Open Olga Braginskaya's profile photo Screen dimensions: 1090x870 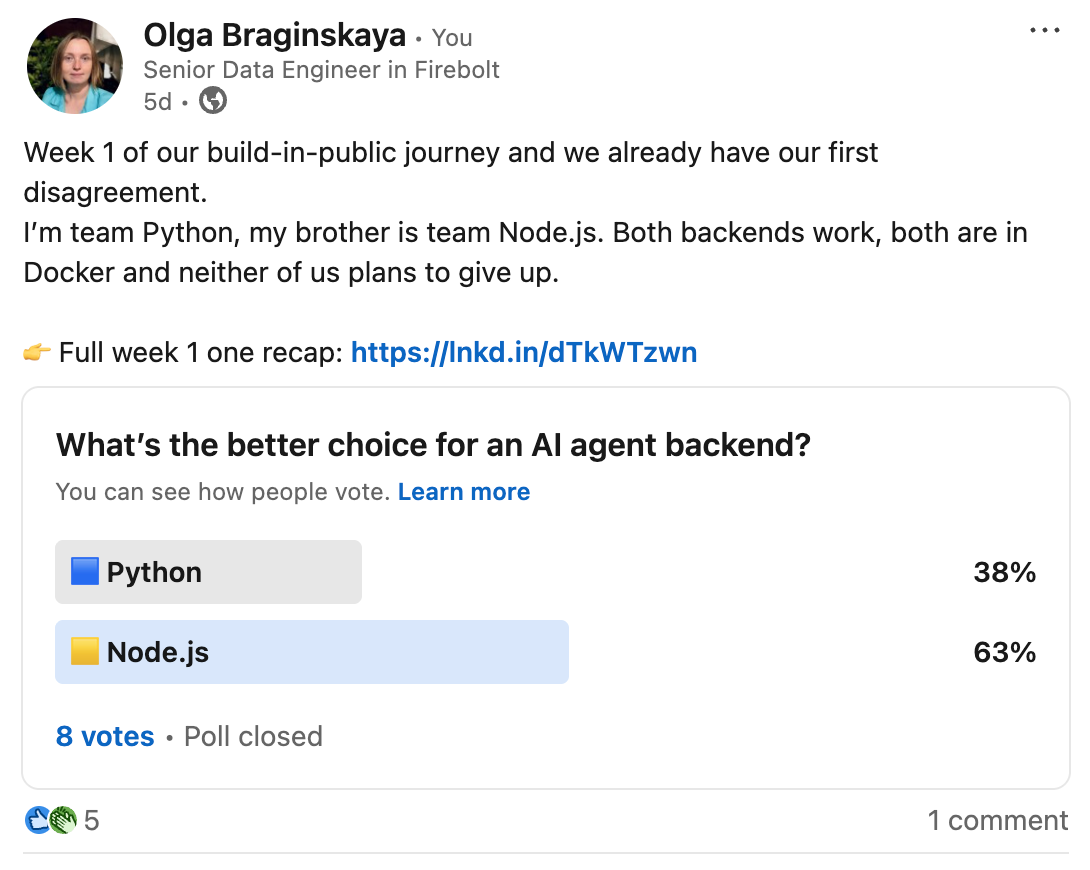tap(75, 66)
